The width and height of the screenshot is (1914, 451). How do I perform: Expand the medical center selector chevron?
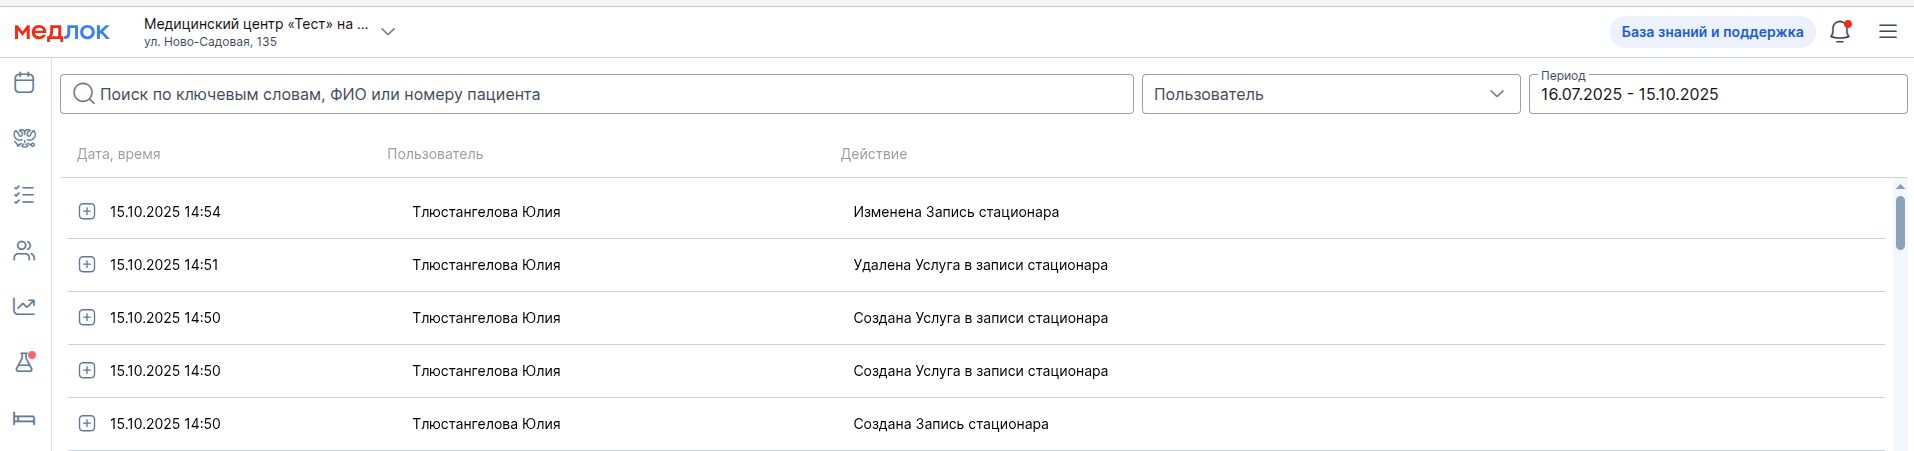(389, 32)
